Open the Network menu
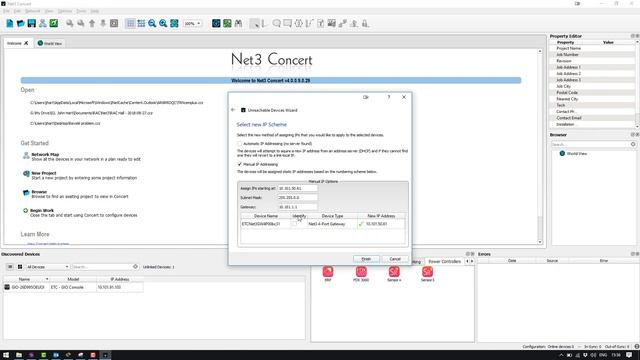 click(x=33, y=11)
